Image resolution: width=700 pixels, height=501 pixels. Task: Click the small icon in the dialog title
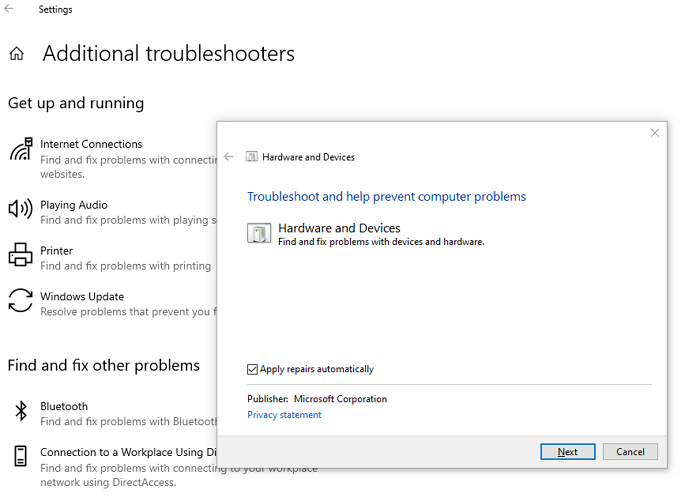pos(251,157)
